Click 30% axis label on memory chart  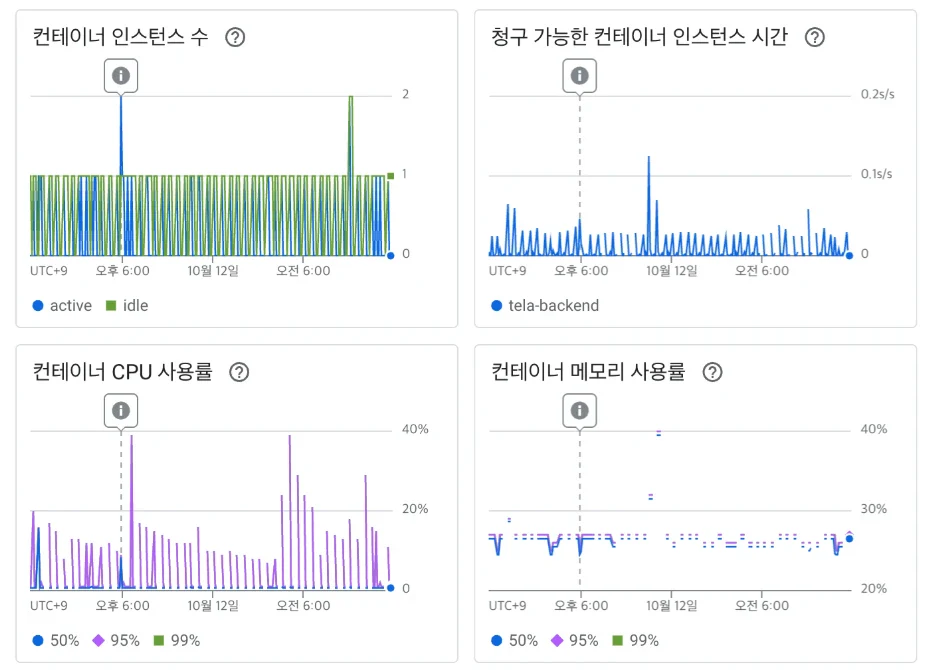(874, 509)
